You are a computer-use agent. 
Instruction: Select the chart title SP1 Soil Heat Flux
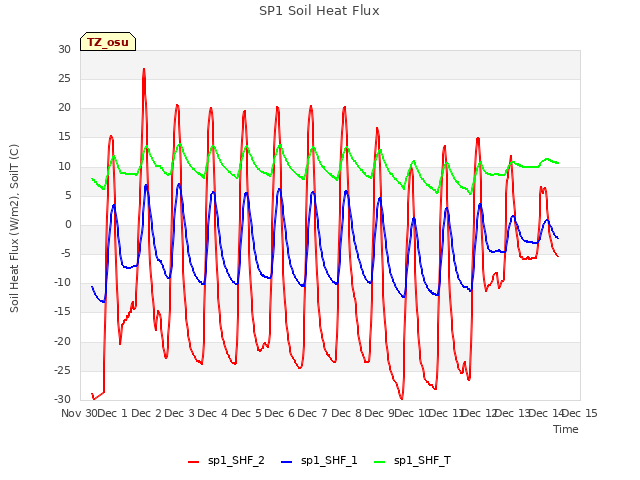[319, 11]
